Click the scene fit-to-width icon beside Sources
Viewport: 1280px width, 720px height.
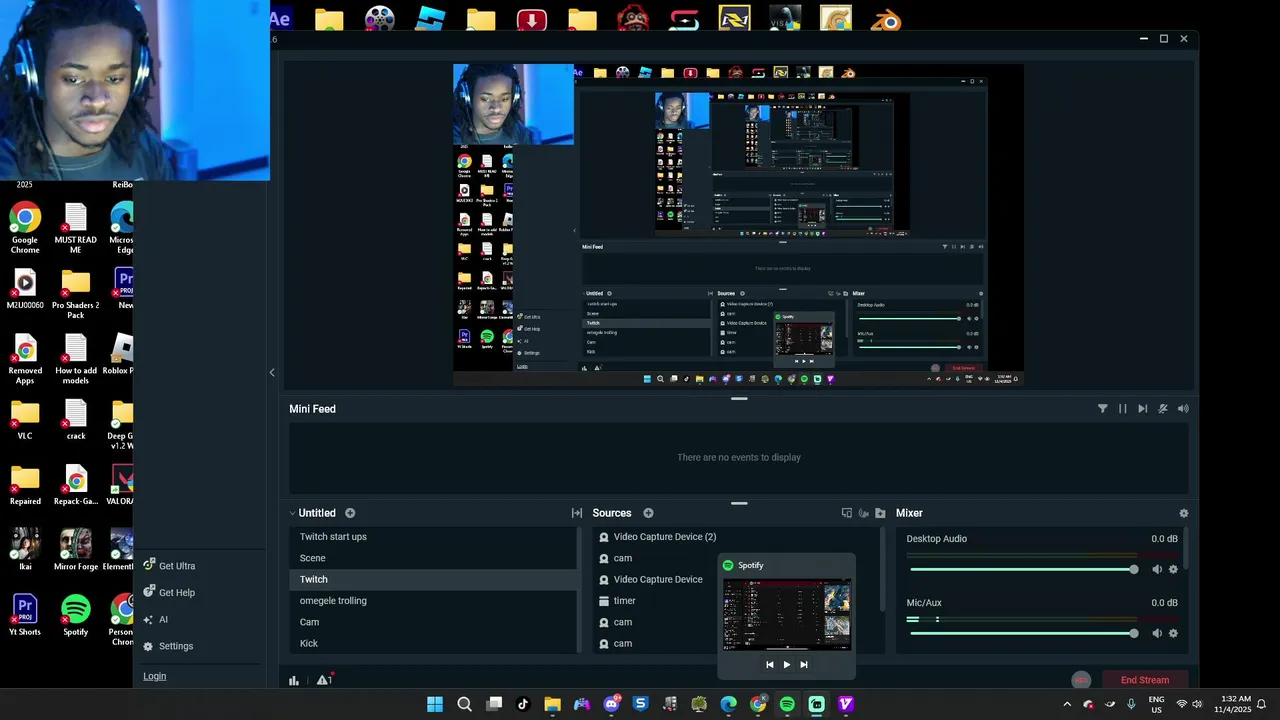(577, 513)
